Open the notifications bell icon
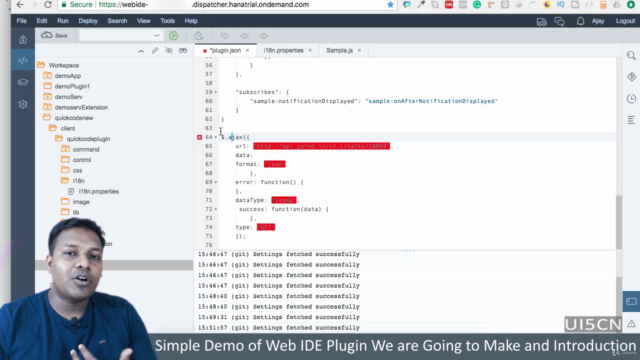640x360 pixels. (580, 21)
